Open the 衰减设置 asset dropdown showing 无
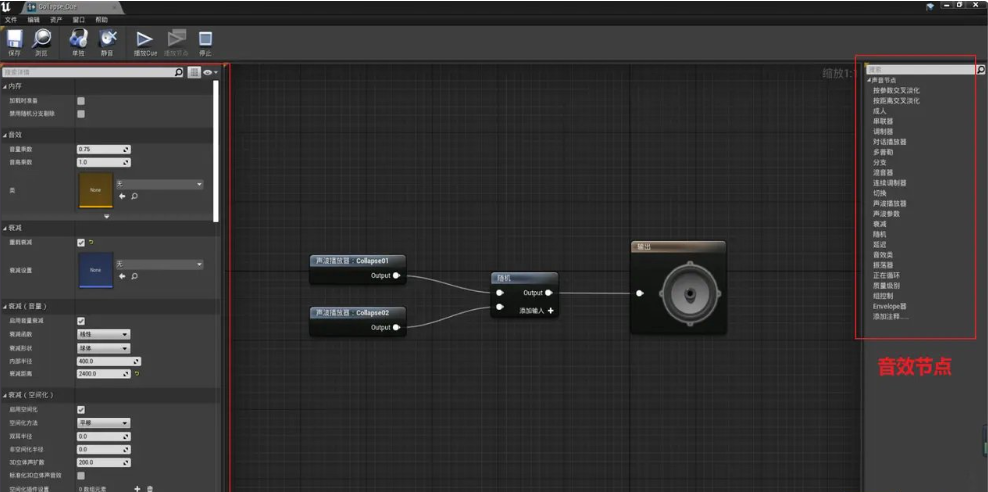The width and height of the screenshot is (988, 492). pyautogui.click(x=159, y=265)
